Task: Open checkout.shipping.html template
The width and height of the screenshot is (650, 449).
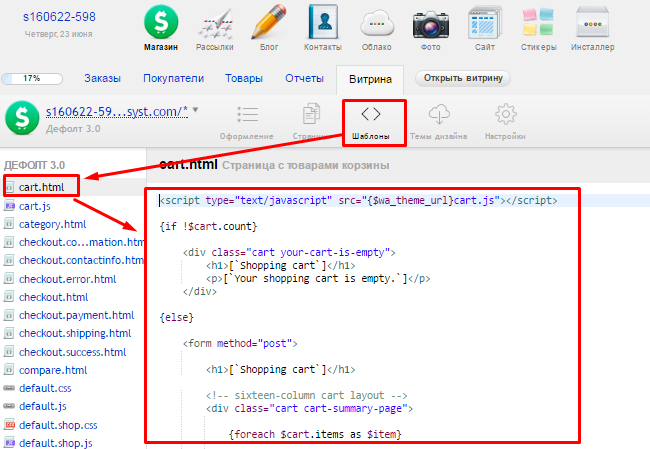Action: click(75, 333)
